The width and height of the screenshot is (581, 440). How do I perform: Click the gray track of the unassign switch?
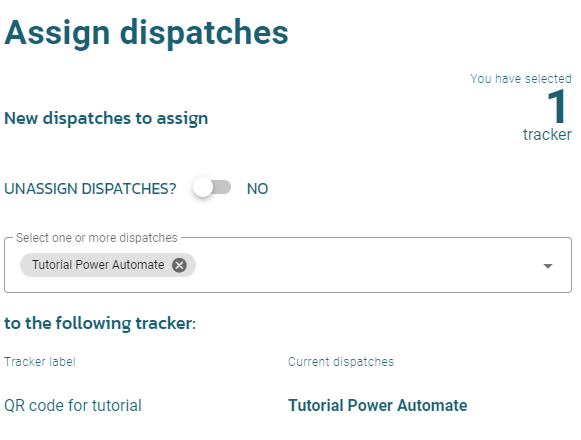tap(222, 187)
